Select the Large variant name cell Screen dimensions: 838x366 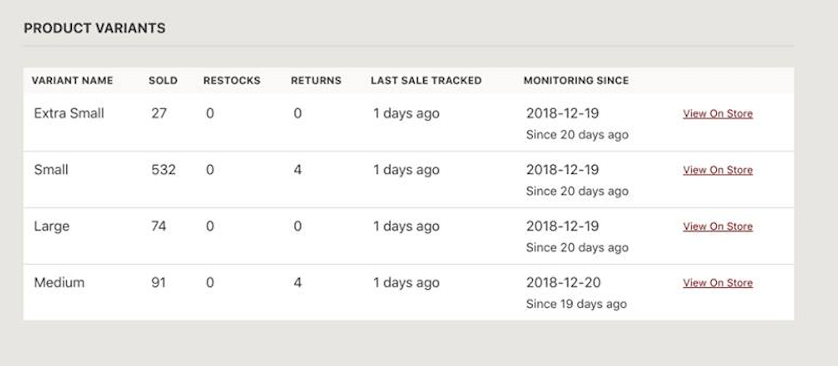[52, 227]
